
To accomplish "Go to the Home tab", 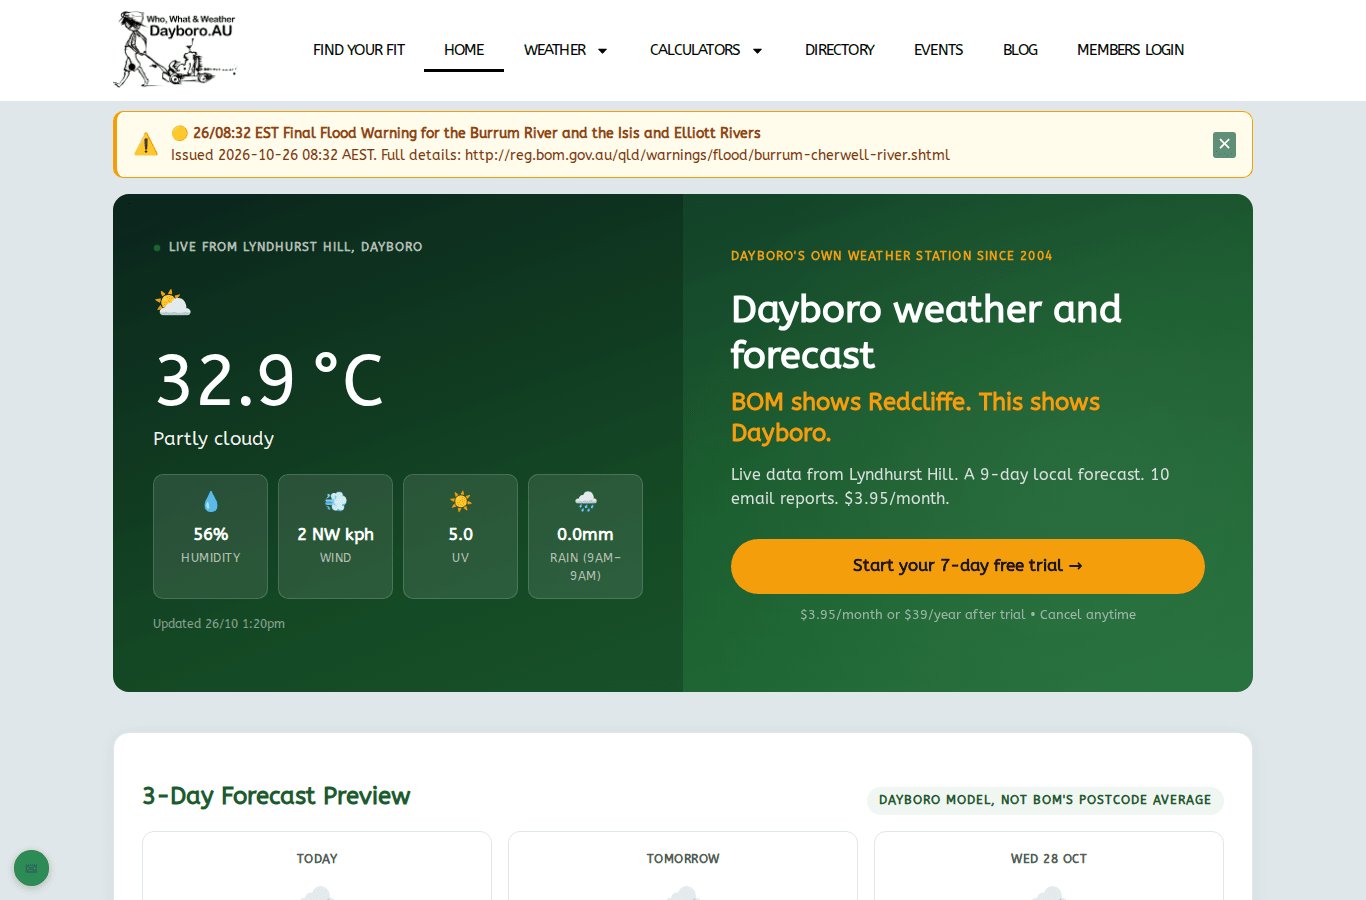I will tap(464, 50).
